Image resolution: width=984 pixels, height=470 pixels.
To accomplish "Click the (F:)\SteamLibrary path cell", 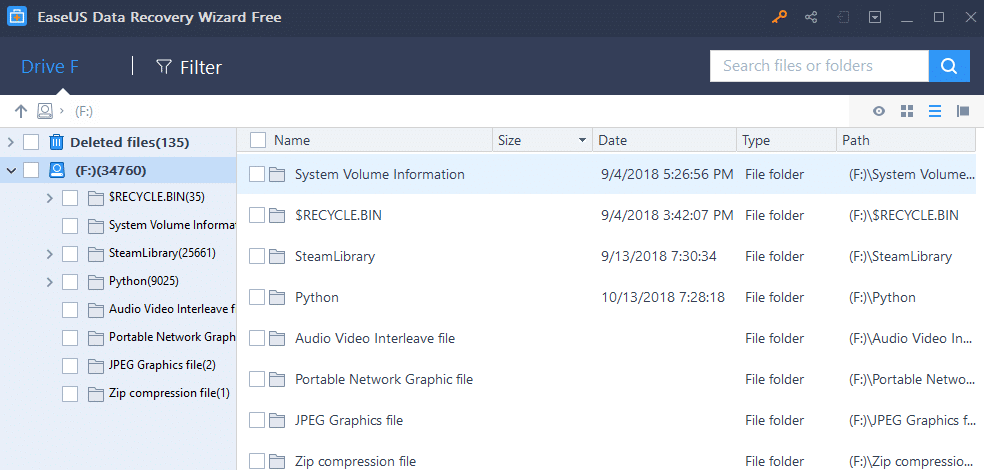I will pyautogui.click(x=900, y=257).
